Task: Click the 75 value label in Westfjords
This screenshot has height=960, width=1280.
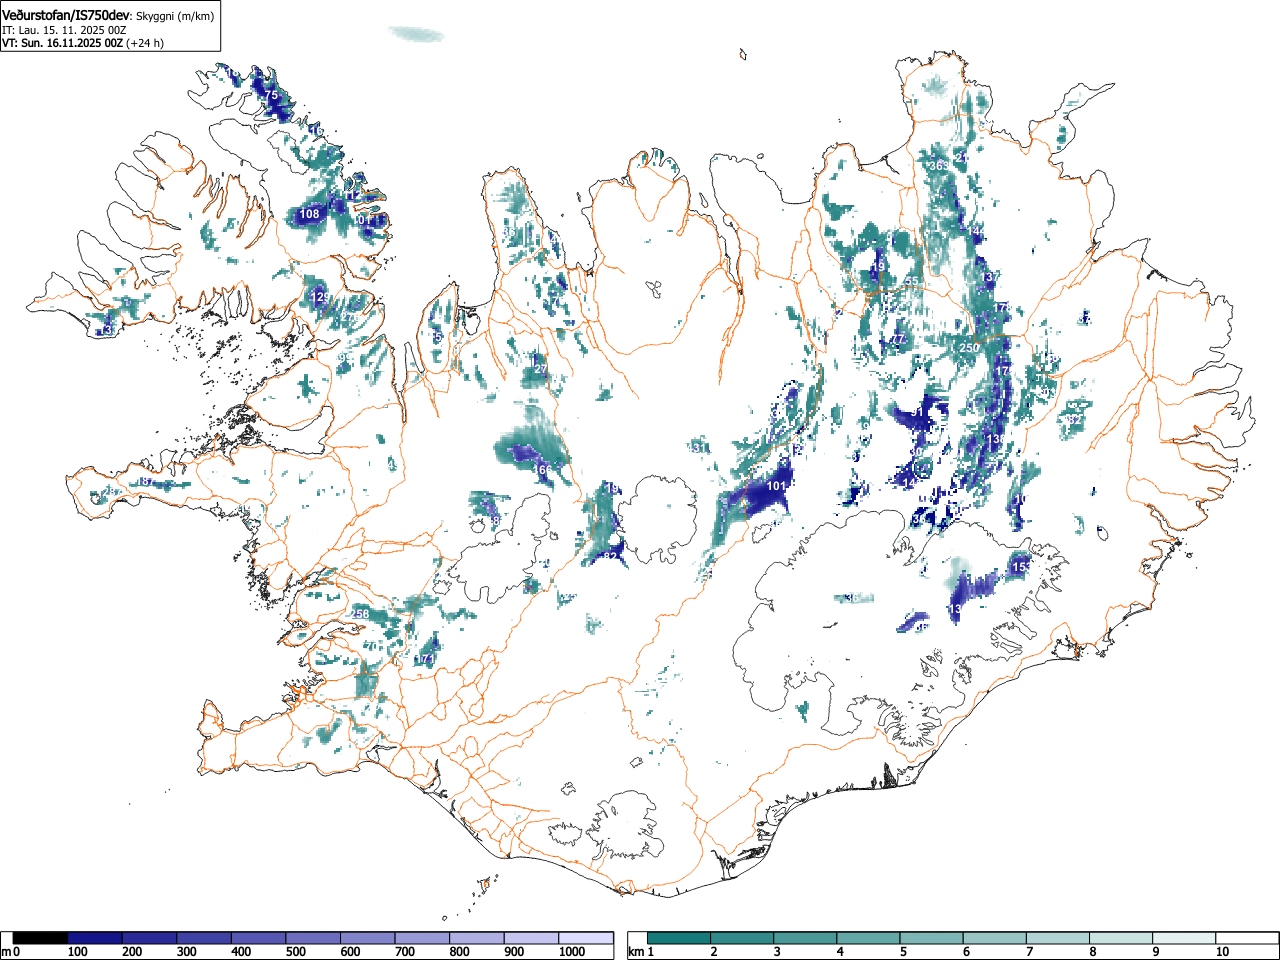Action: (271, 95)
